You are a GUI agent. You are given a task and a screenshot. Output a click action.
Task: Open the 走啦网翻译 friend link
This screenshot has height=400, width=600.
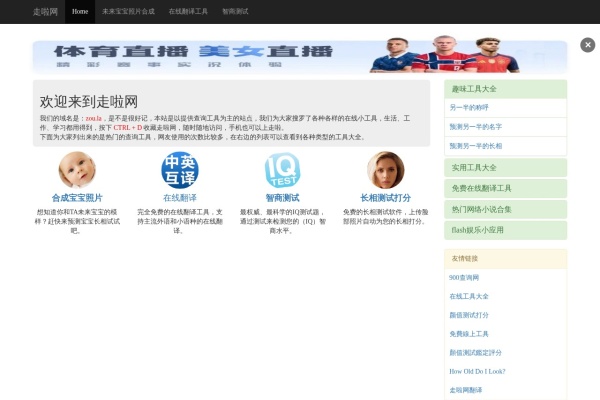(466, 390)
